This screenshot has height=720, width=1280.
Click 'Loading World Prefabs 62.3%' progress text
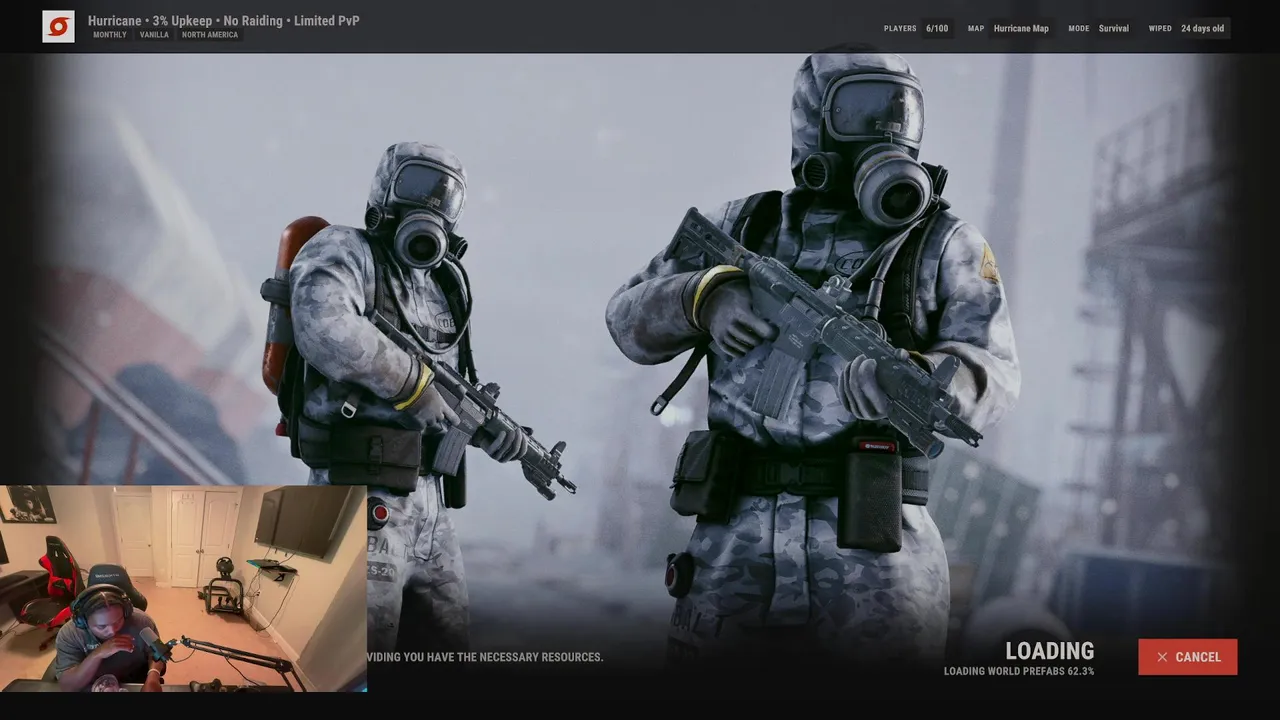point(1019,671)
